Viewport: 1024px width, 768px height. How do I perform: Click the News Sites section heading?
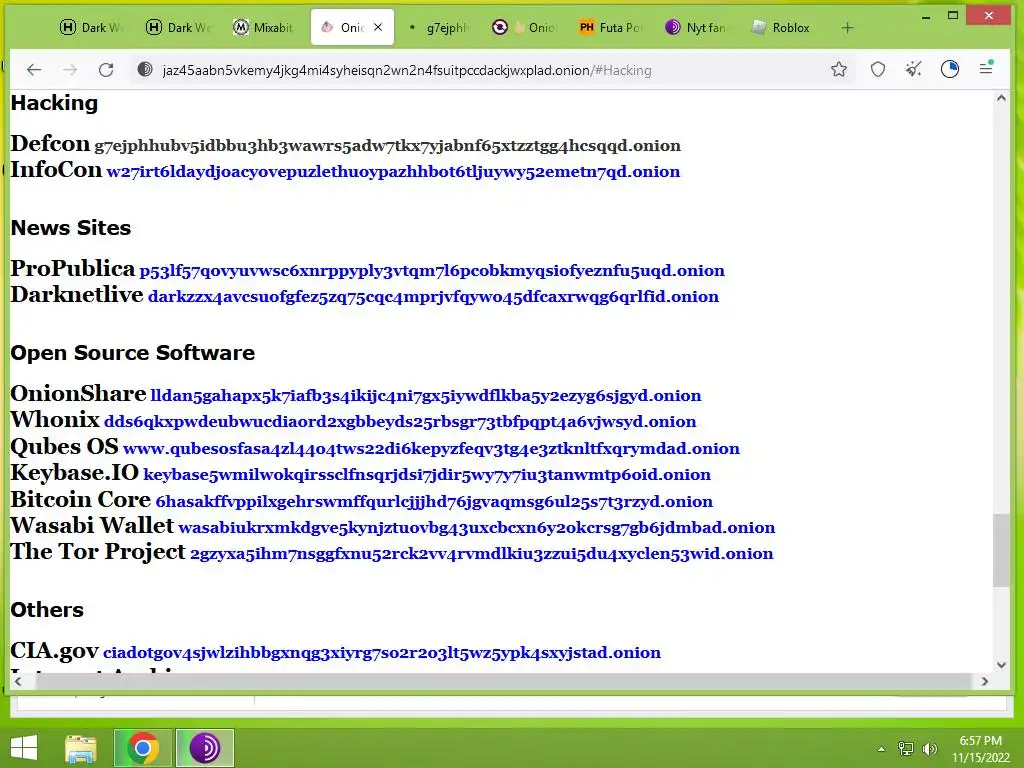[71, 228]
